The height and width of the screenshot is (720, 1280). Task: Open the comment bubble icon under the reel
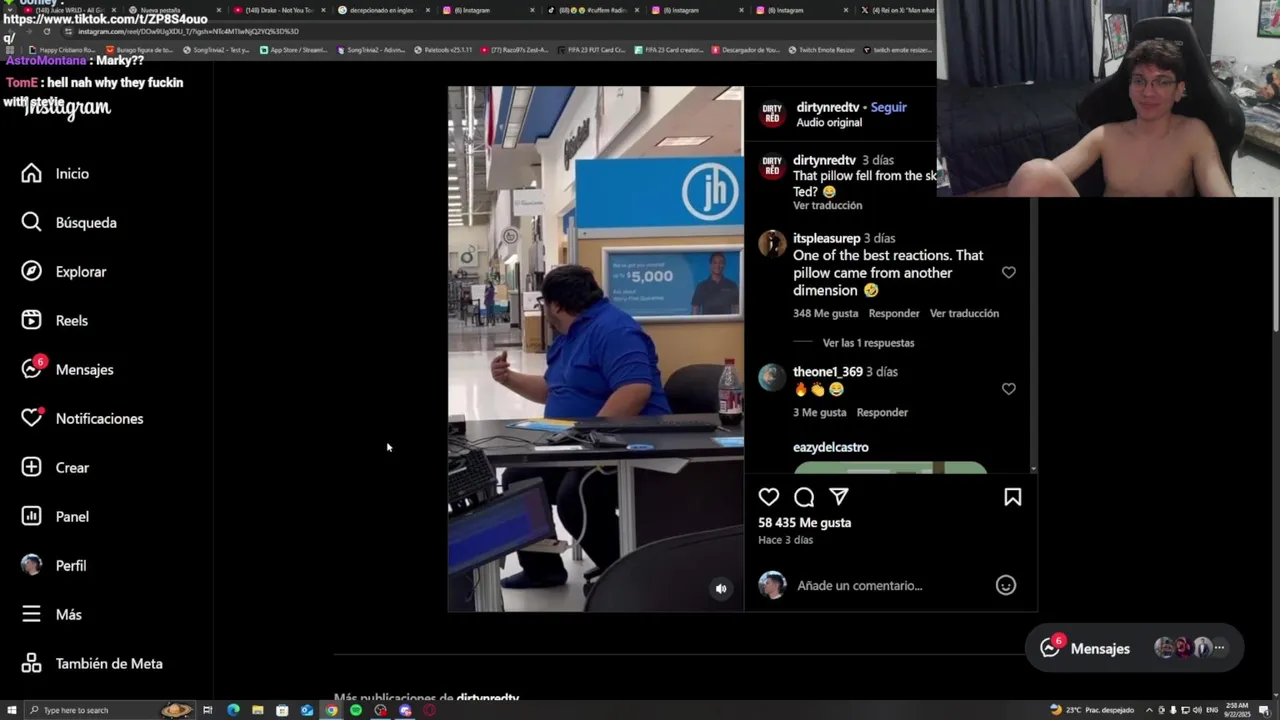click(804, 497)
